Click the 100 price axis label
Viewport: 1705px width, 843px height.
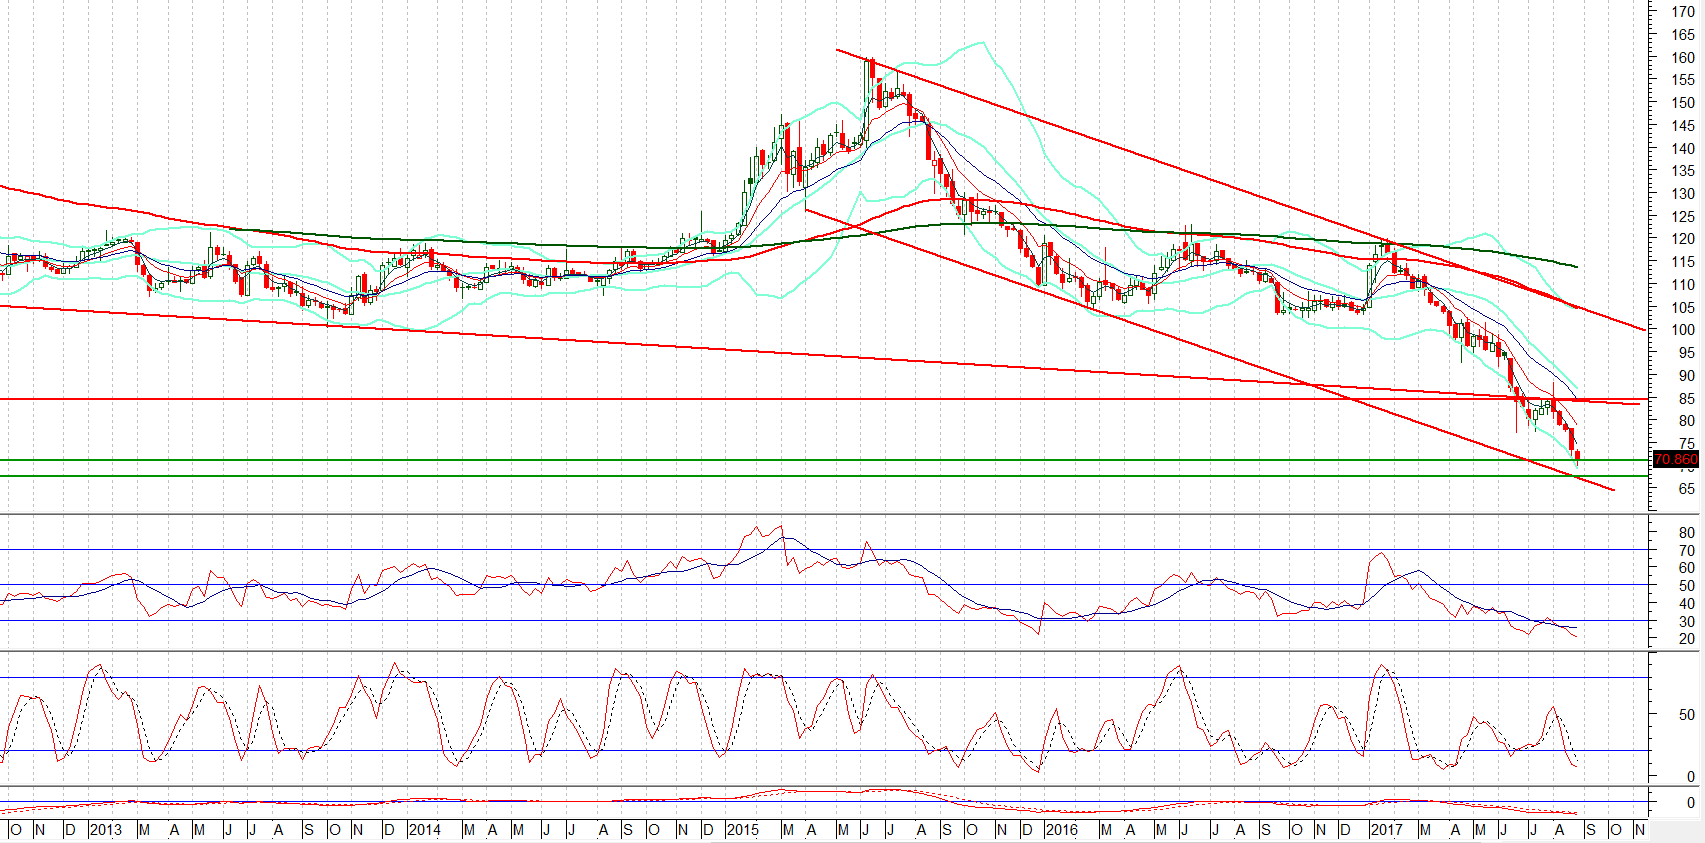(1683, 330)
